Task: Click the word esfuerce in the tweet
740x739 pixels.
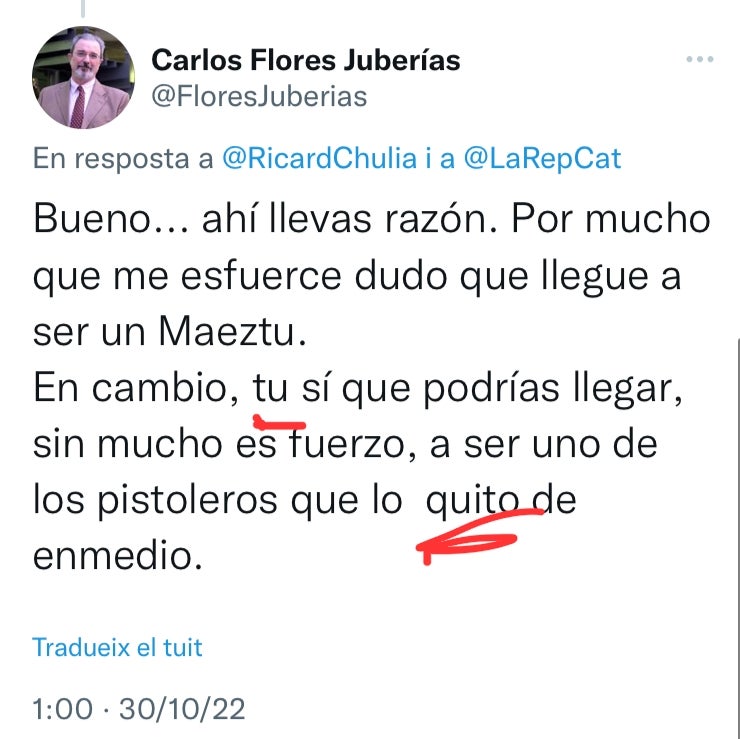Action: pyautogui.click(x=261, y=276)
